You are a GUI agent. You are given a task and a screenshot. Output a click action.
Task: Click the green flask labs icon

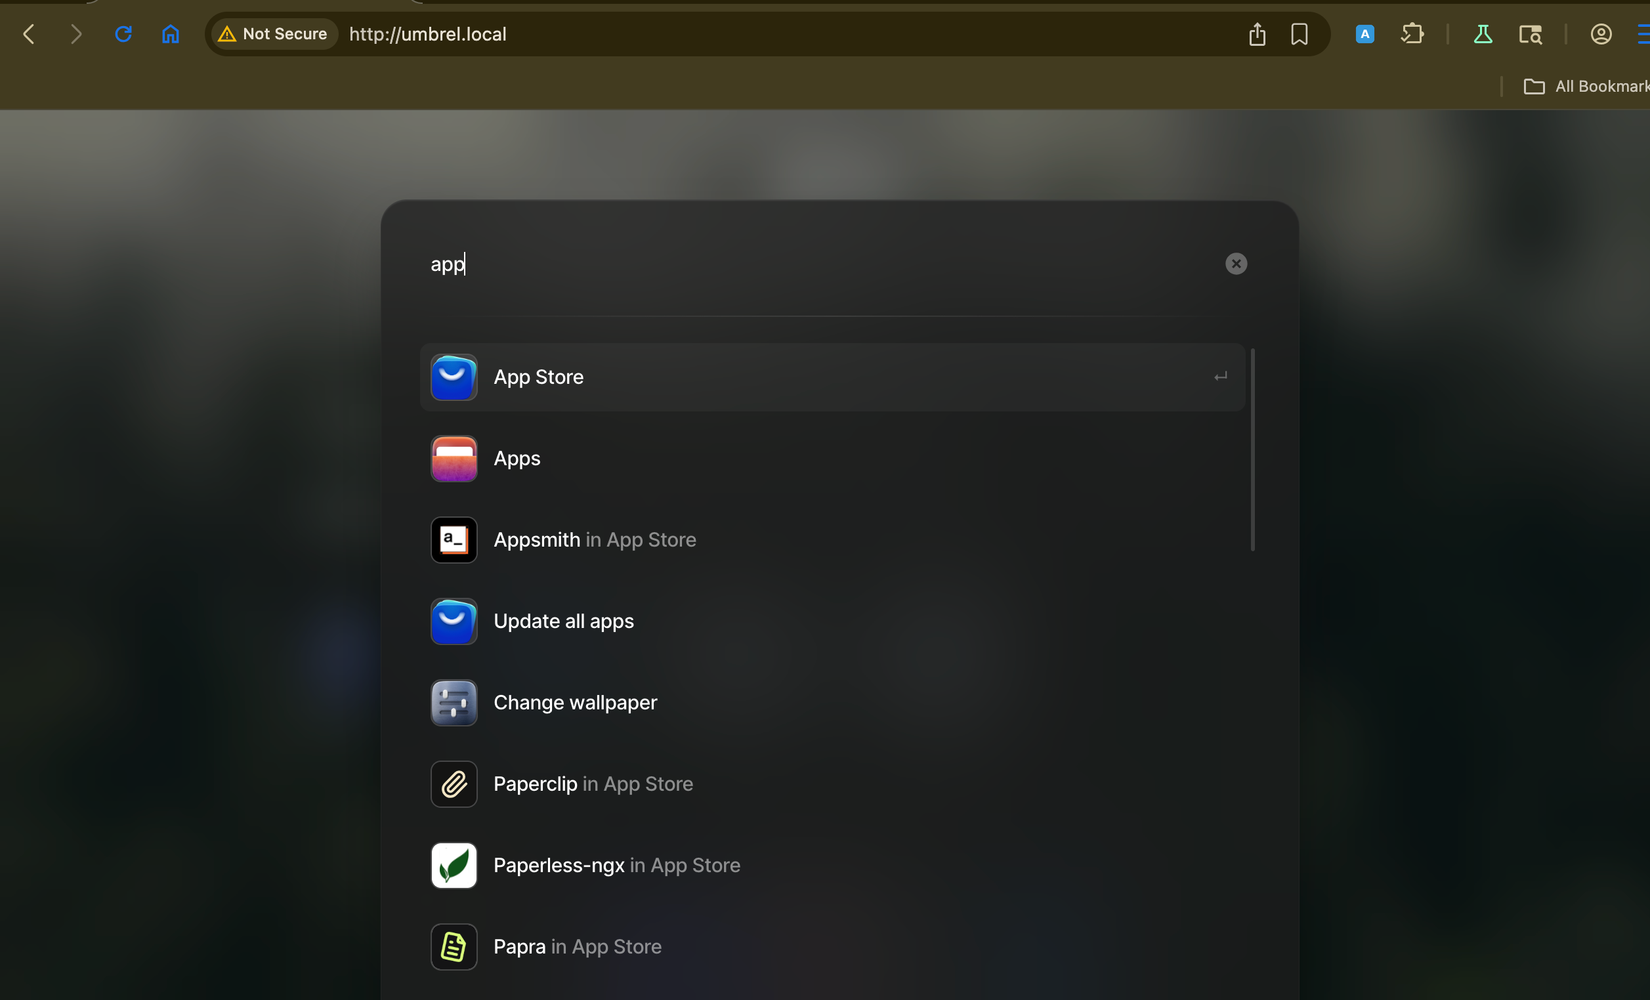pyautogui.click(x=1483, y=34)
